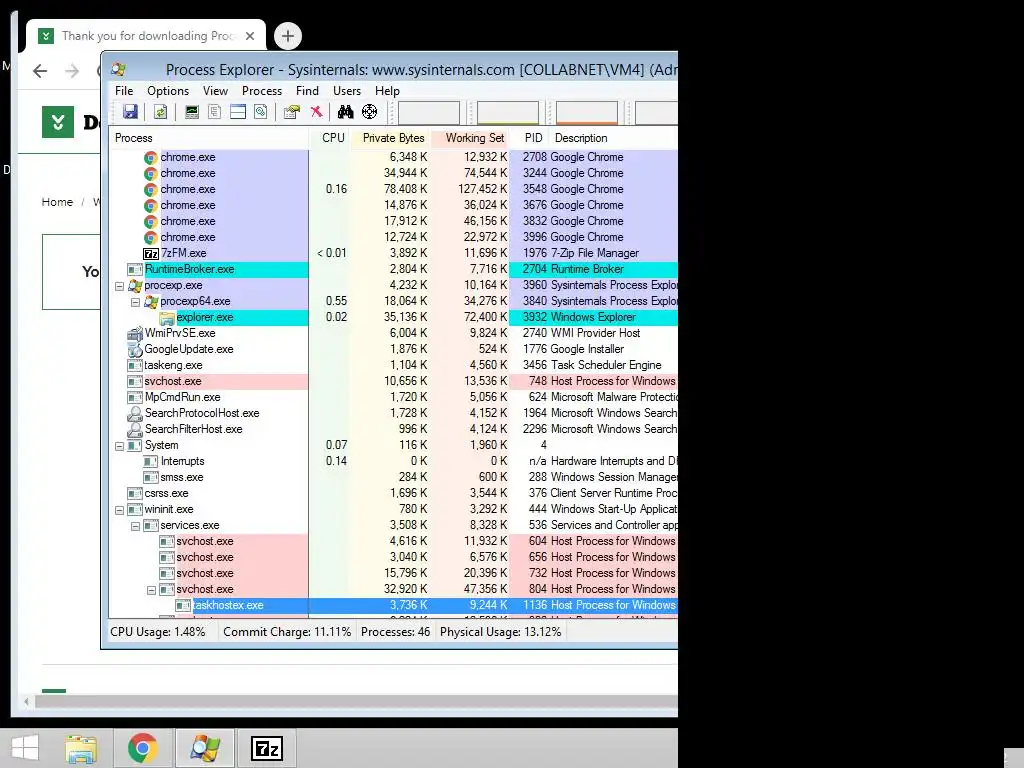This screenshot has width=1024, height=768.
Task: Collapse the System process tree node
Action: coord(120,446)
